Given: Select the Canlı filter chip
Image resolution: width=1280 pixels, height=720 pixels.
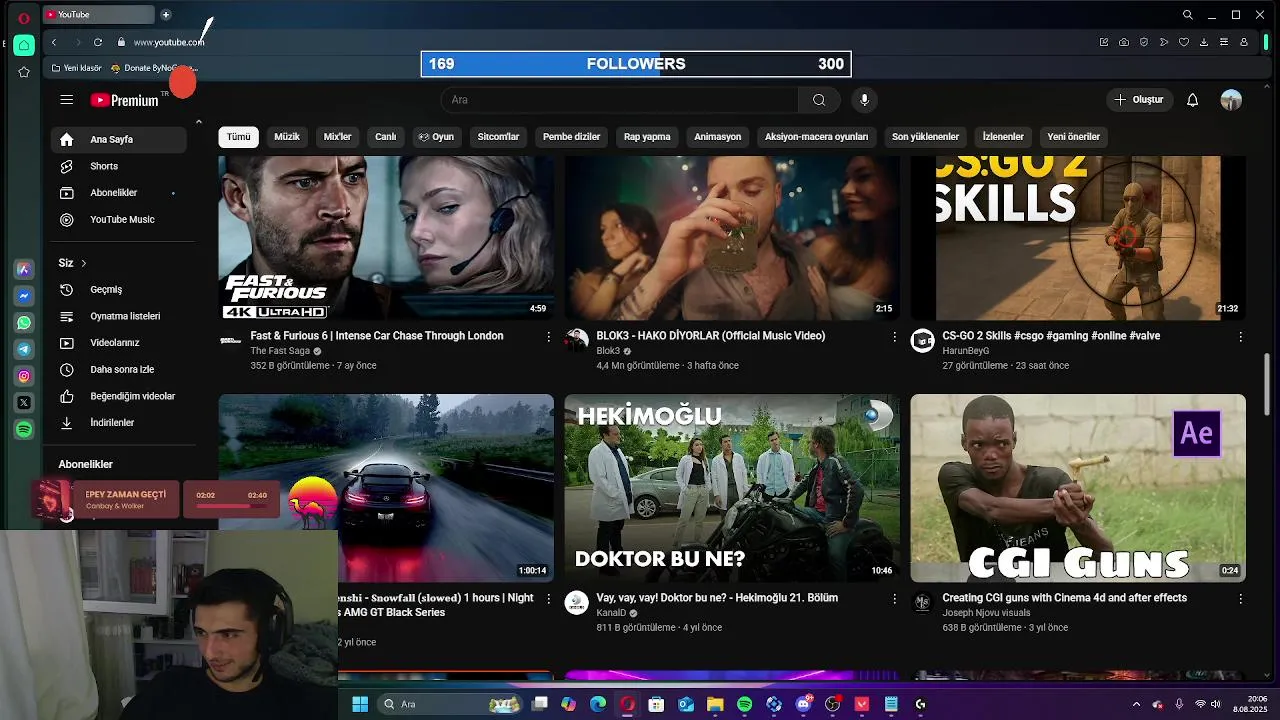Looking at the screenshot, I should [x=386, y=137].
